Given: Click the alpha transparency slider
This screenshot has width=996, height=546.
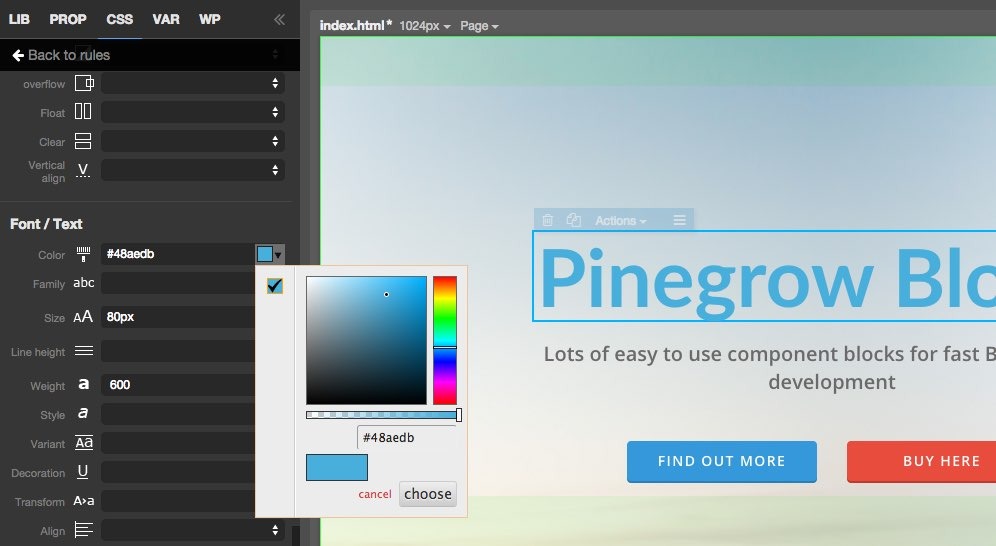Looking at the screenshot, I should (x=383, y=415).
